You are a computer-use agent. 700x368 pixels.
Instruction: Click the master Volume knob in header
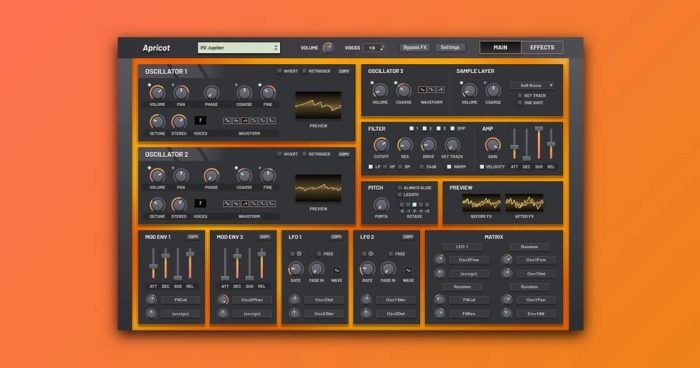pos(328,47)
